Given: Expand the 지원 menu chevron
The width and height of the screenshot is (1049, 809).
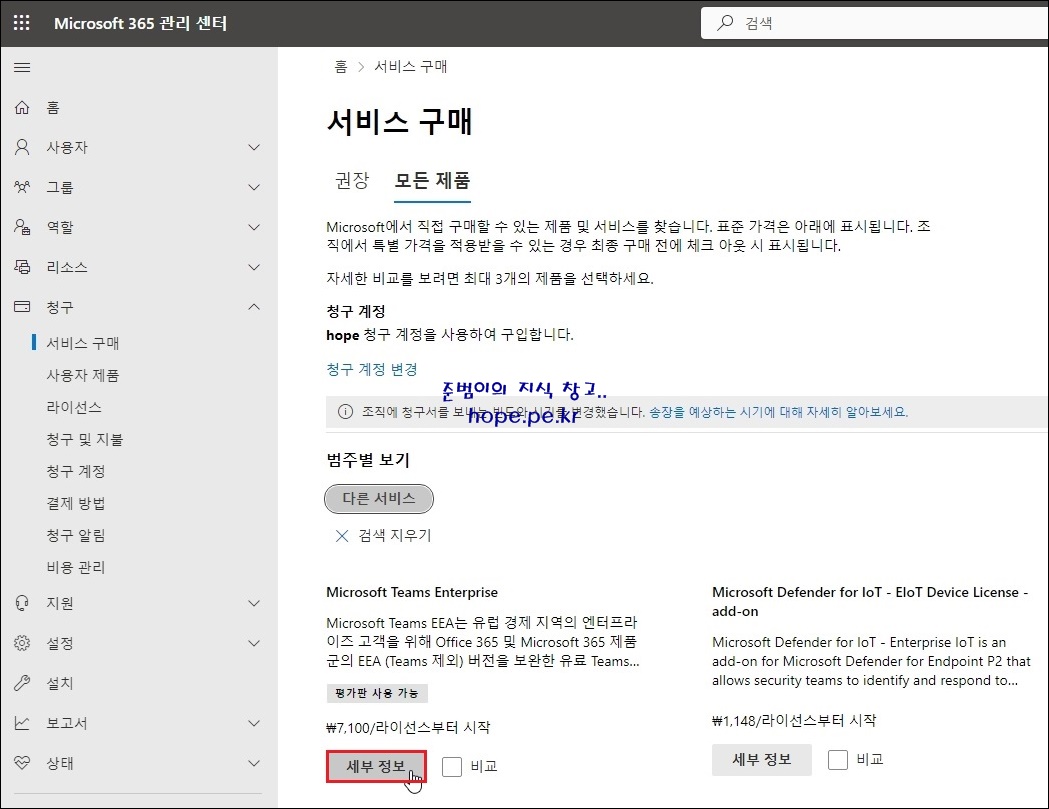Looking at the screenshot, I should pyautogui.click(x=254, y=603).
